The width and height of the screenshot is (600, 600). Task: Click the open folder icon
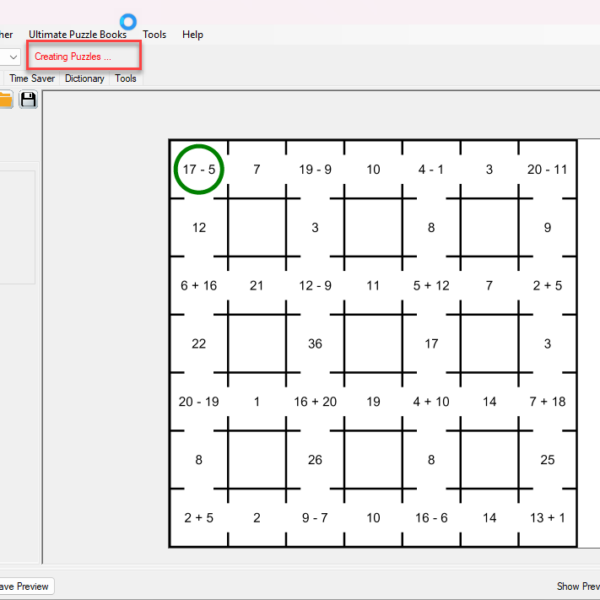pyautogui.click(x=5, y=99)
